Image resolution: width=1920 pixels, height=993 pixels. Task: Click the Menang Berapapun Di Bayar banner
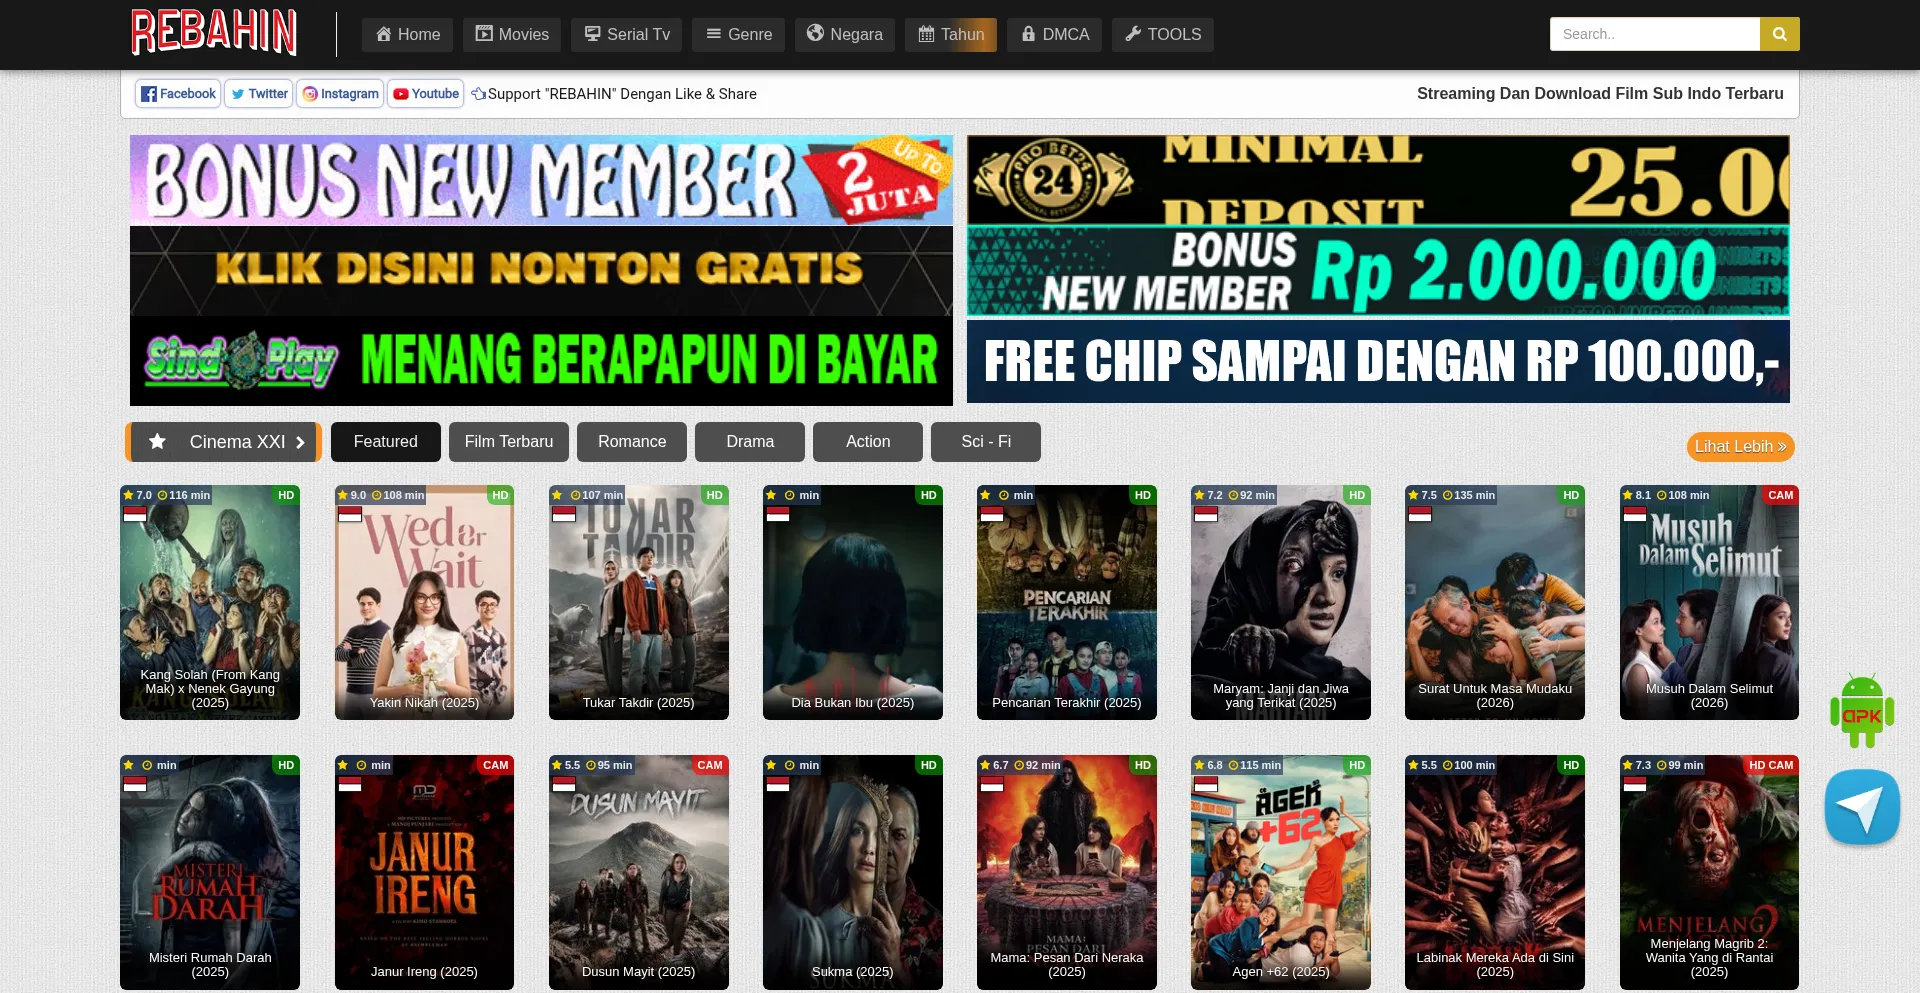(x=541, y=361)
